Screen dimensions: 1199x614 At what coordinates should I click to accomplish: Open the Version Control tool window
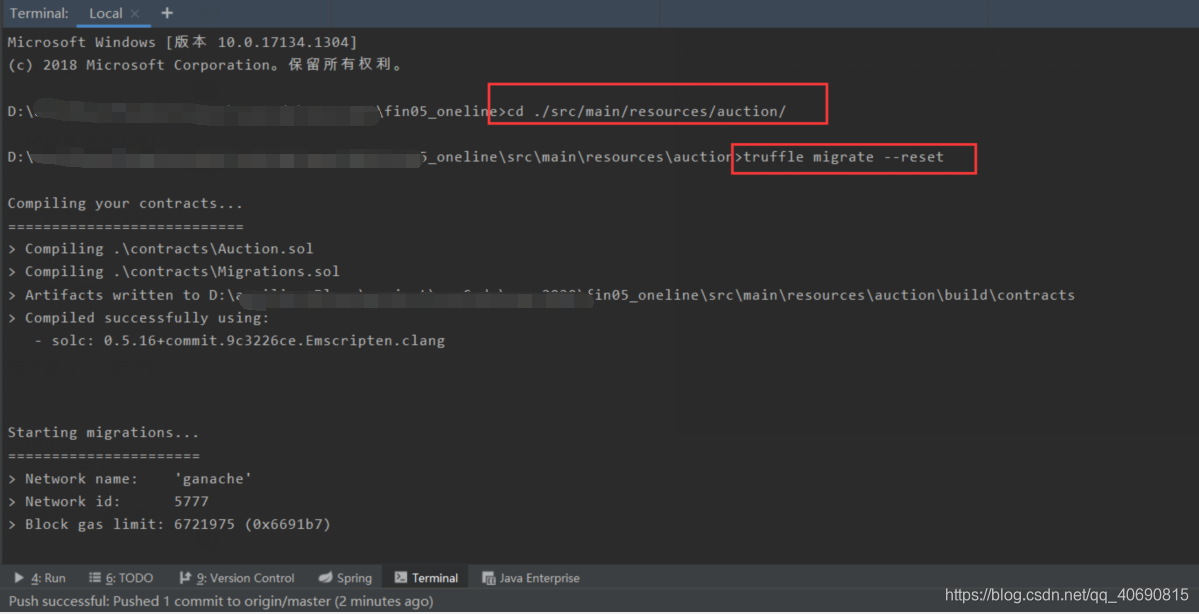point(236,578)
